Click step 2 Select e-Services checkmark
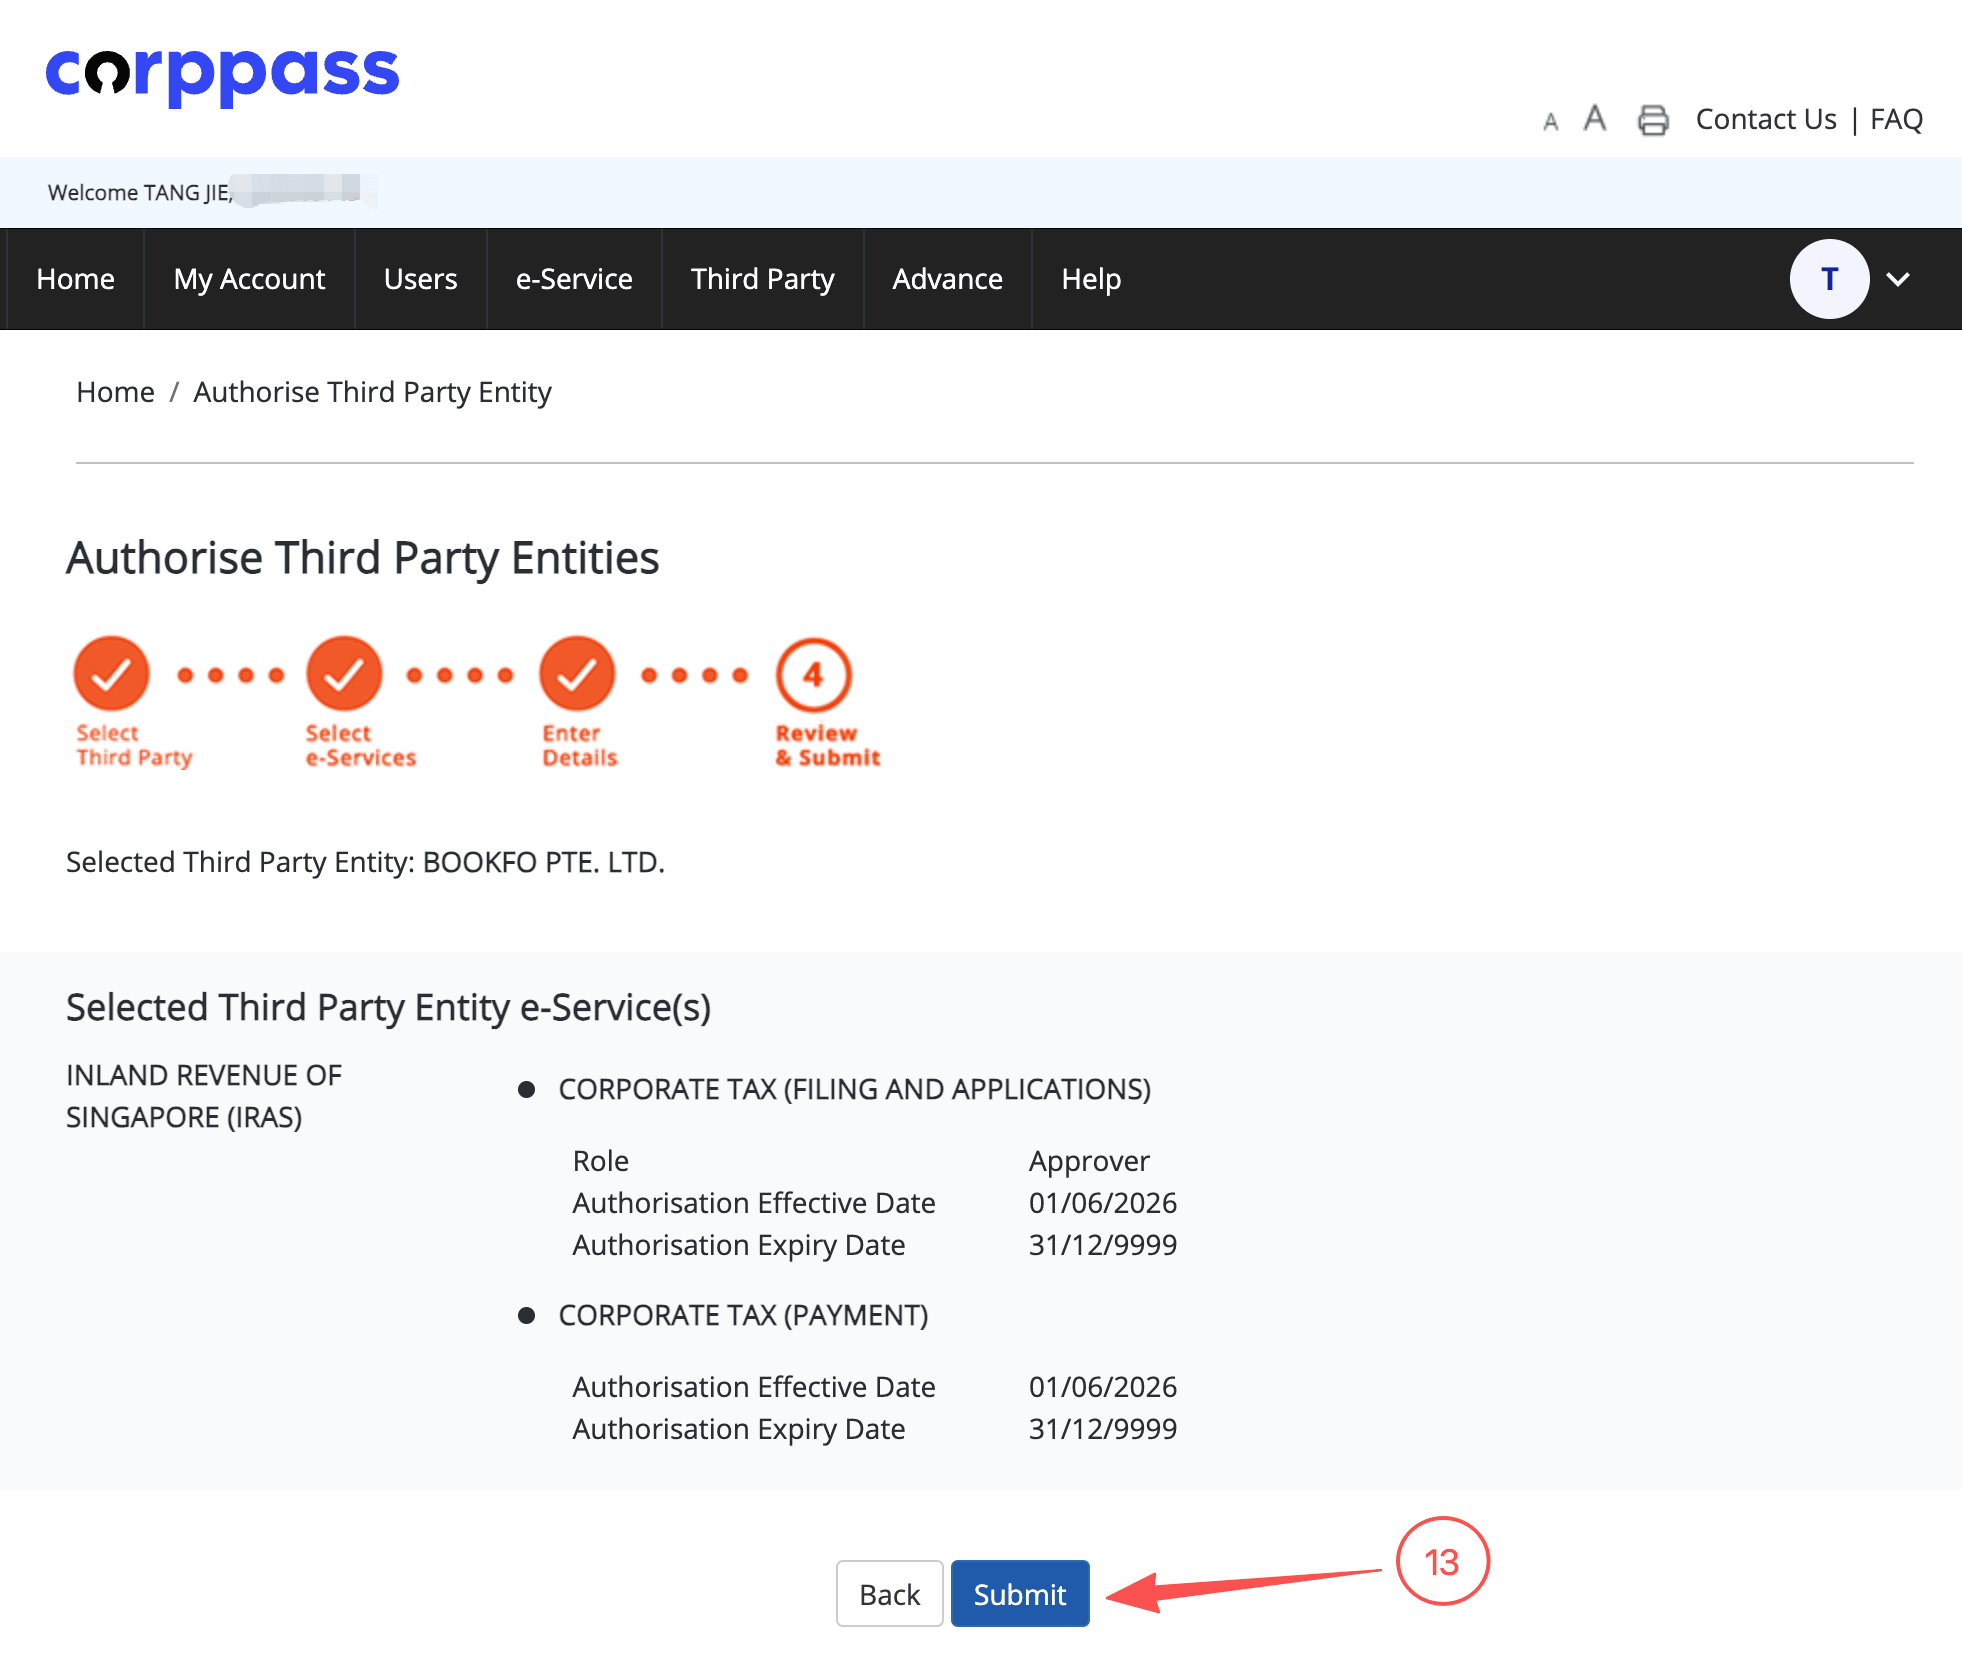1962x1676 pixels. coord(344,674)
